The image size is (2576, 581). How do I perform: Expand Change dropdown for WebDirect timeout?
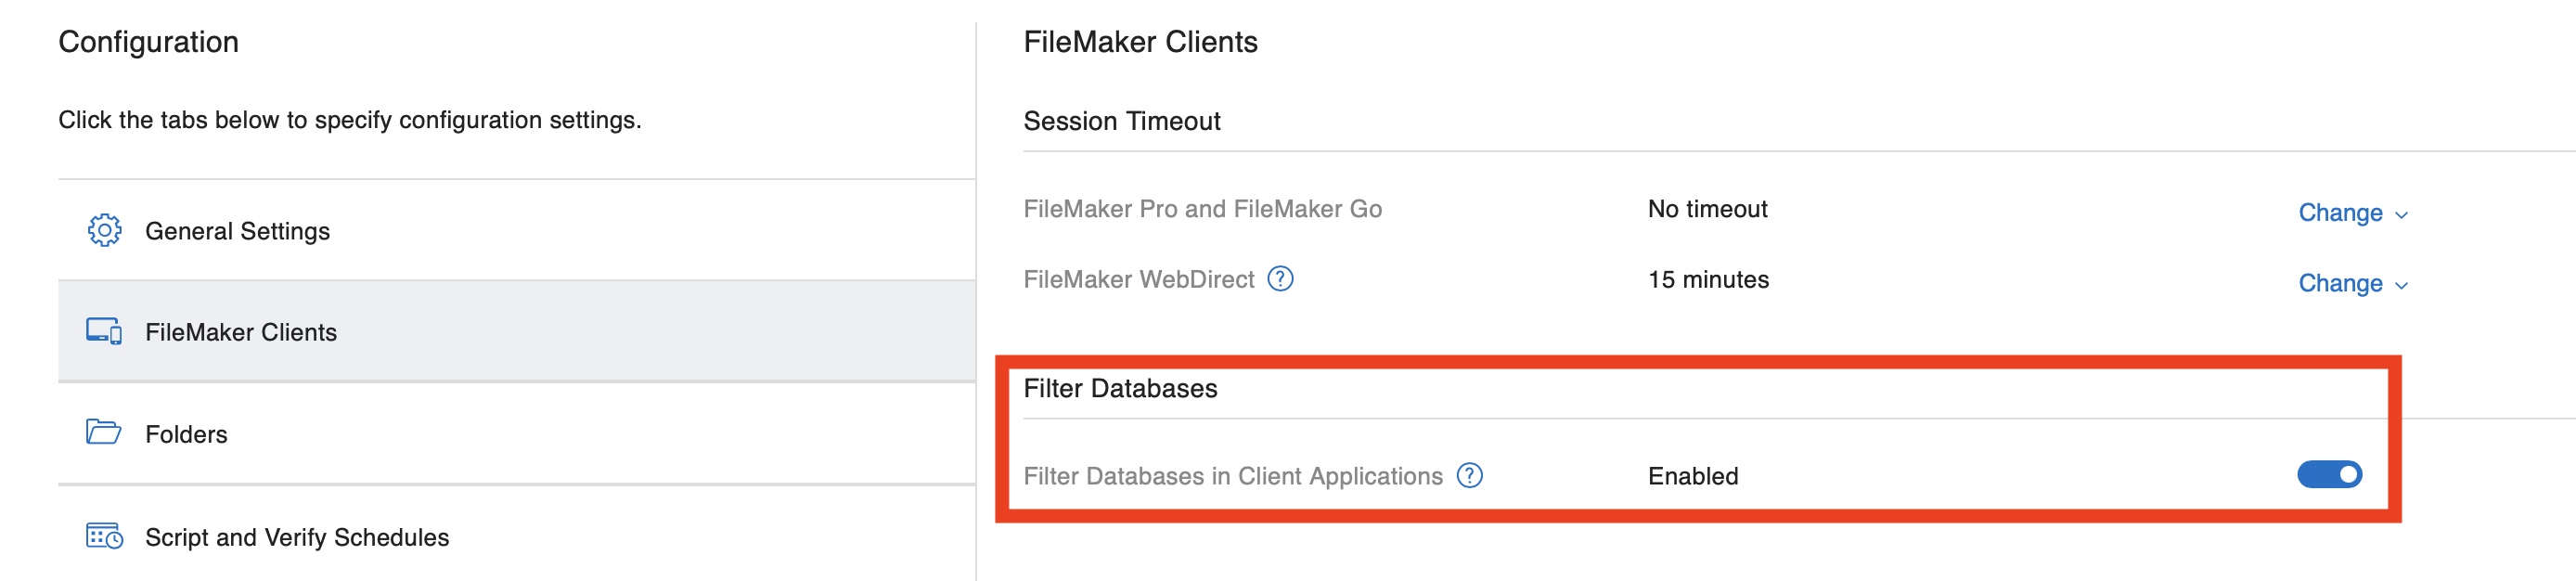pyautogui.click(x=2352, y=284)
